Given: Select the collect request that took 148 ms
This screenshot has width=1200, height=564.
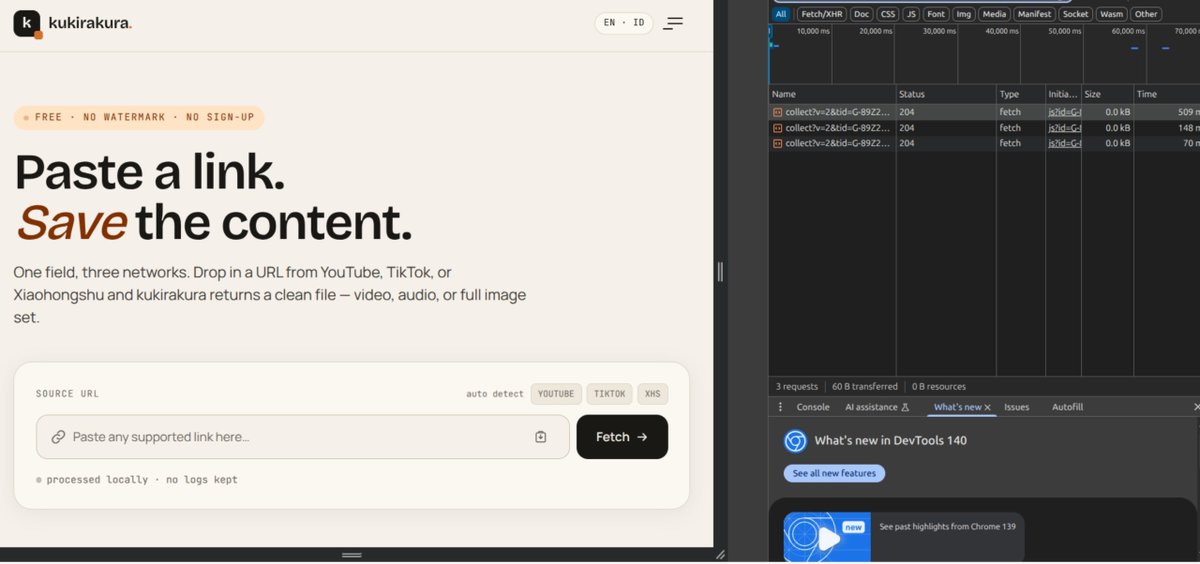Looking at the screenshot, I should coord(984,128).
